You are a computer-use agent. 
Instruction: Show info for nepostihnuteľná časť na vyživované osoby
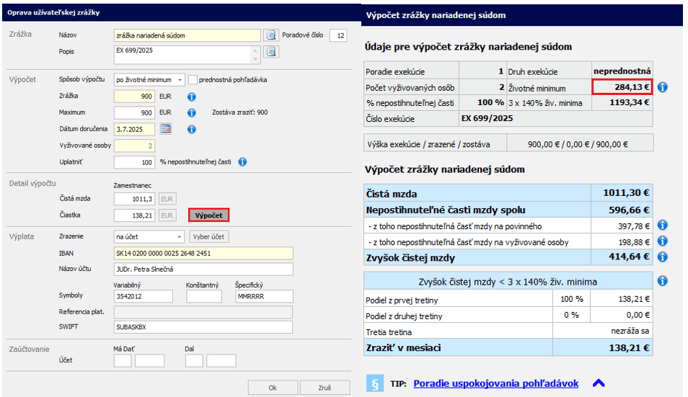point(663,241)
